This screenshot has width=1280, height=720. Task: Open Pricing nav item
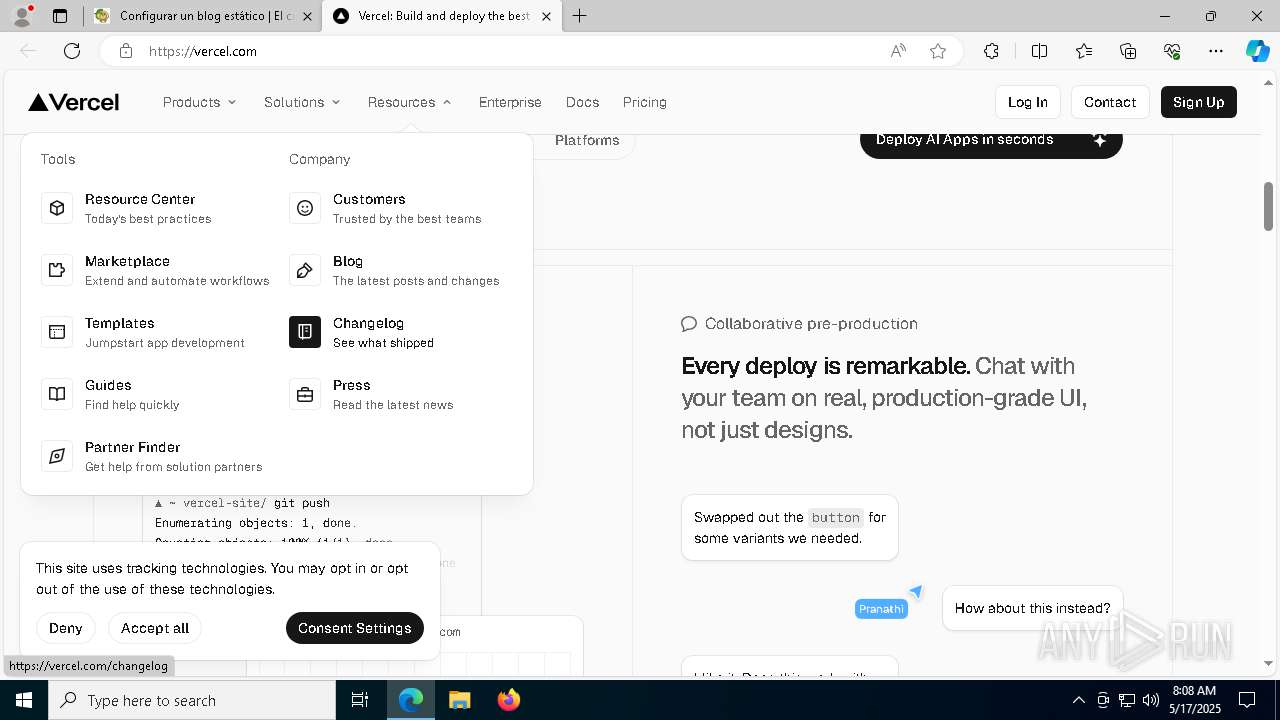point(644,102)
